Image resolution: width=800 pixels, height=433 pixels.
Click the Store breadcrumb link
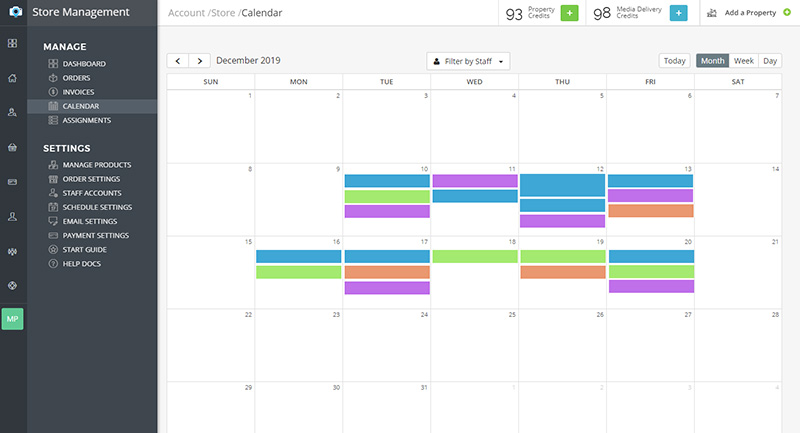pyautogui.click(x=222, y=12)
